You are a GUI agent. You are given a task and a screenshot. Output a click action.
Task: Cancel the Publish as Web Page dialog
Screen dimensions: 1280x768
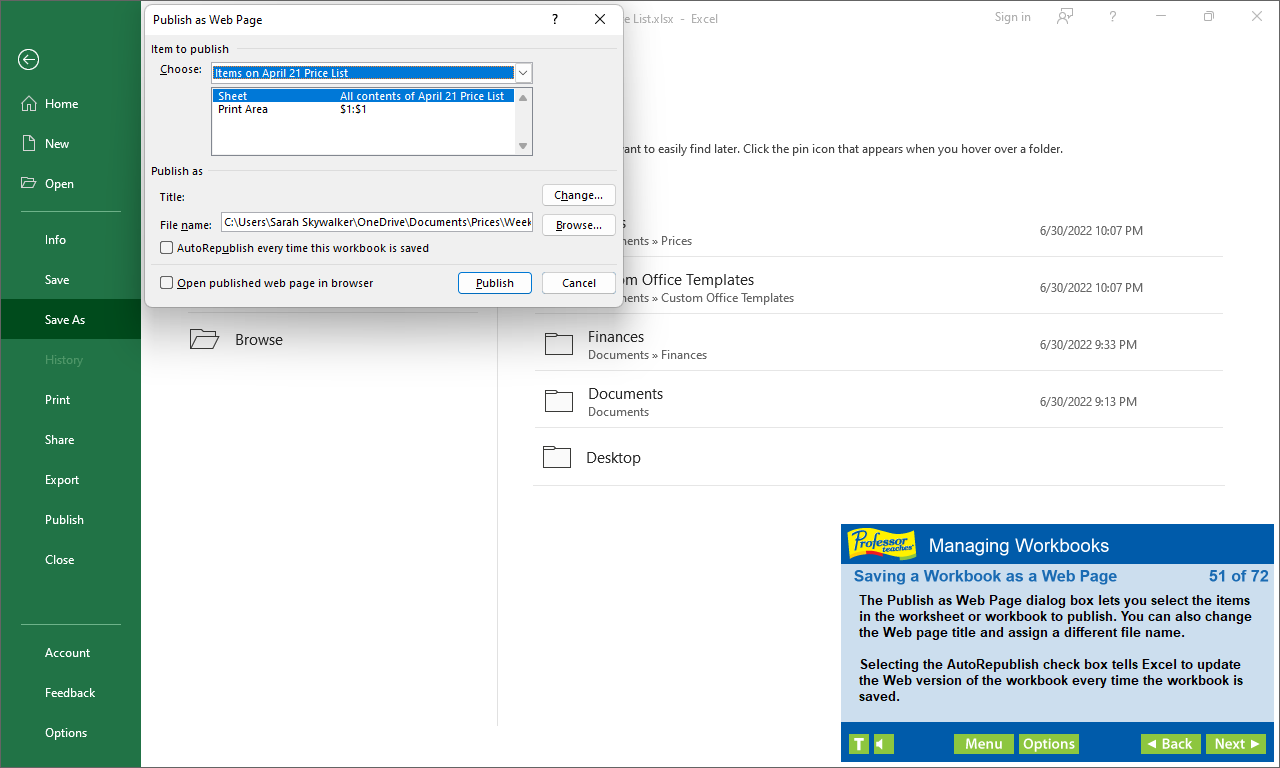[x=579, y=283]
